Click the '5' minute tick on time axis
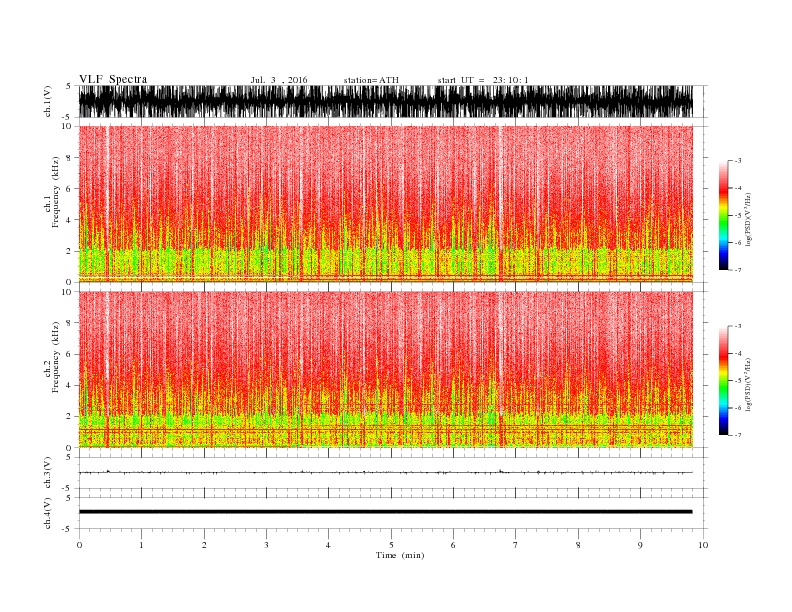The image size is (792, 612). (391, 545)
